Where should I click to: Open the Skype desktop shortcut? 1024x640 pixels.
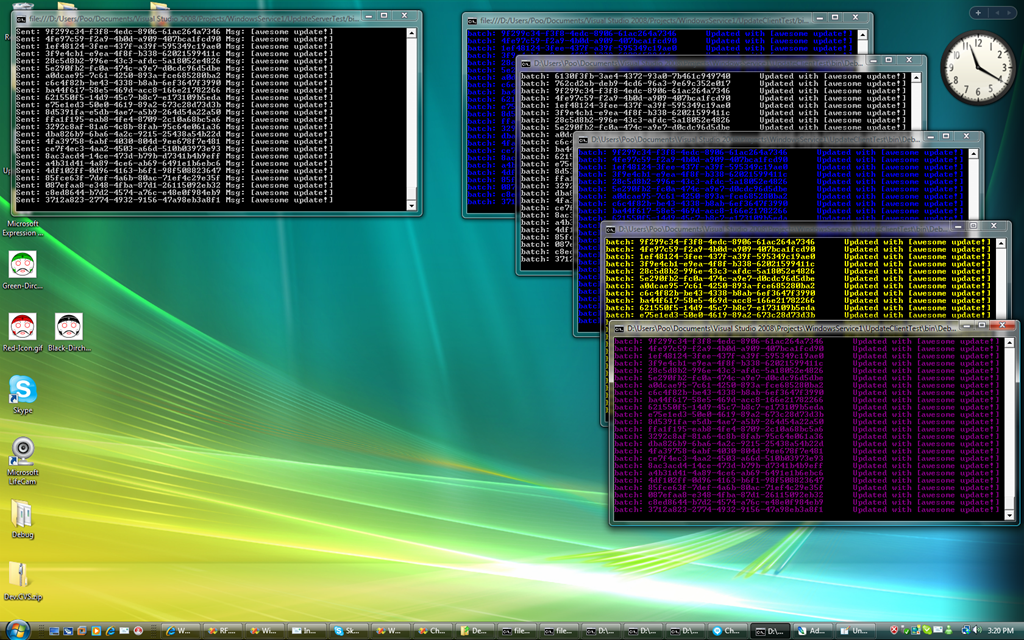click(x=22, y=391)
